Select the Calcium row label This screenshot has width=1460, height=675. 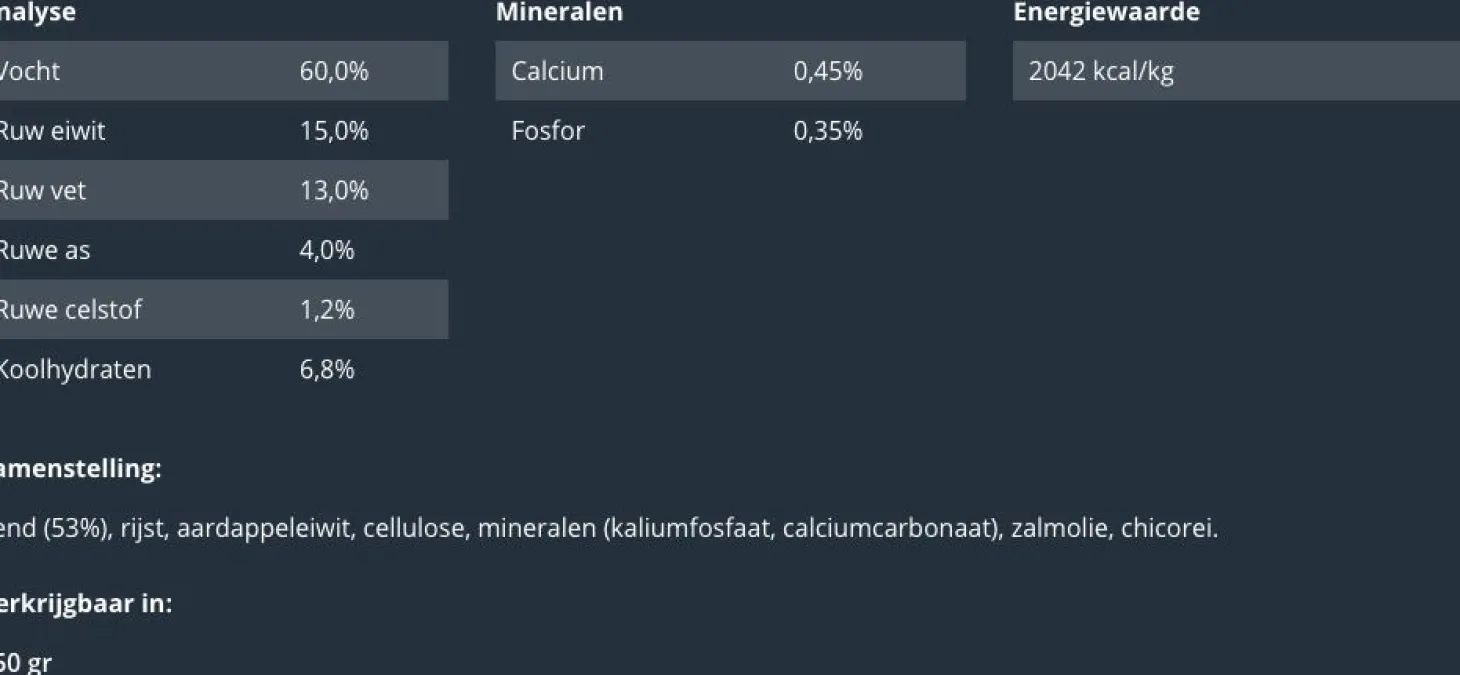point(557,71)
